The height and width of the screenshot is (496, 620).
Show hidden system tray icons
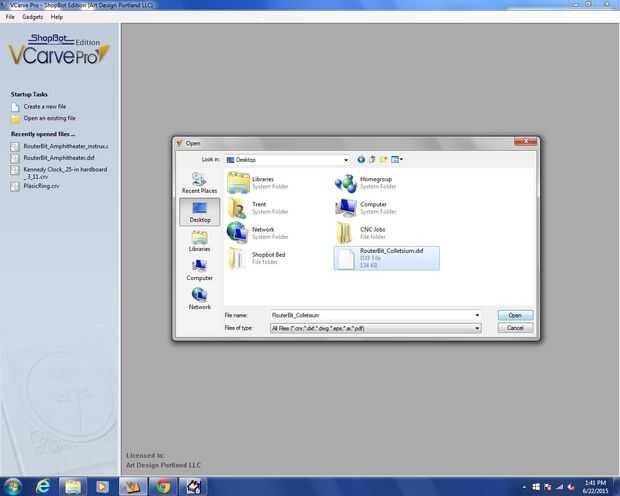[524, 487]
